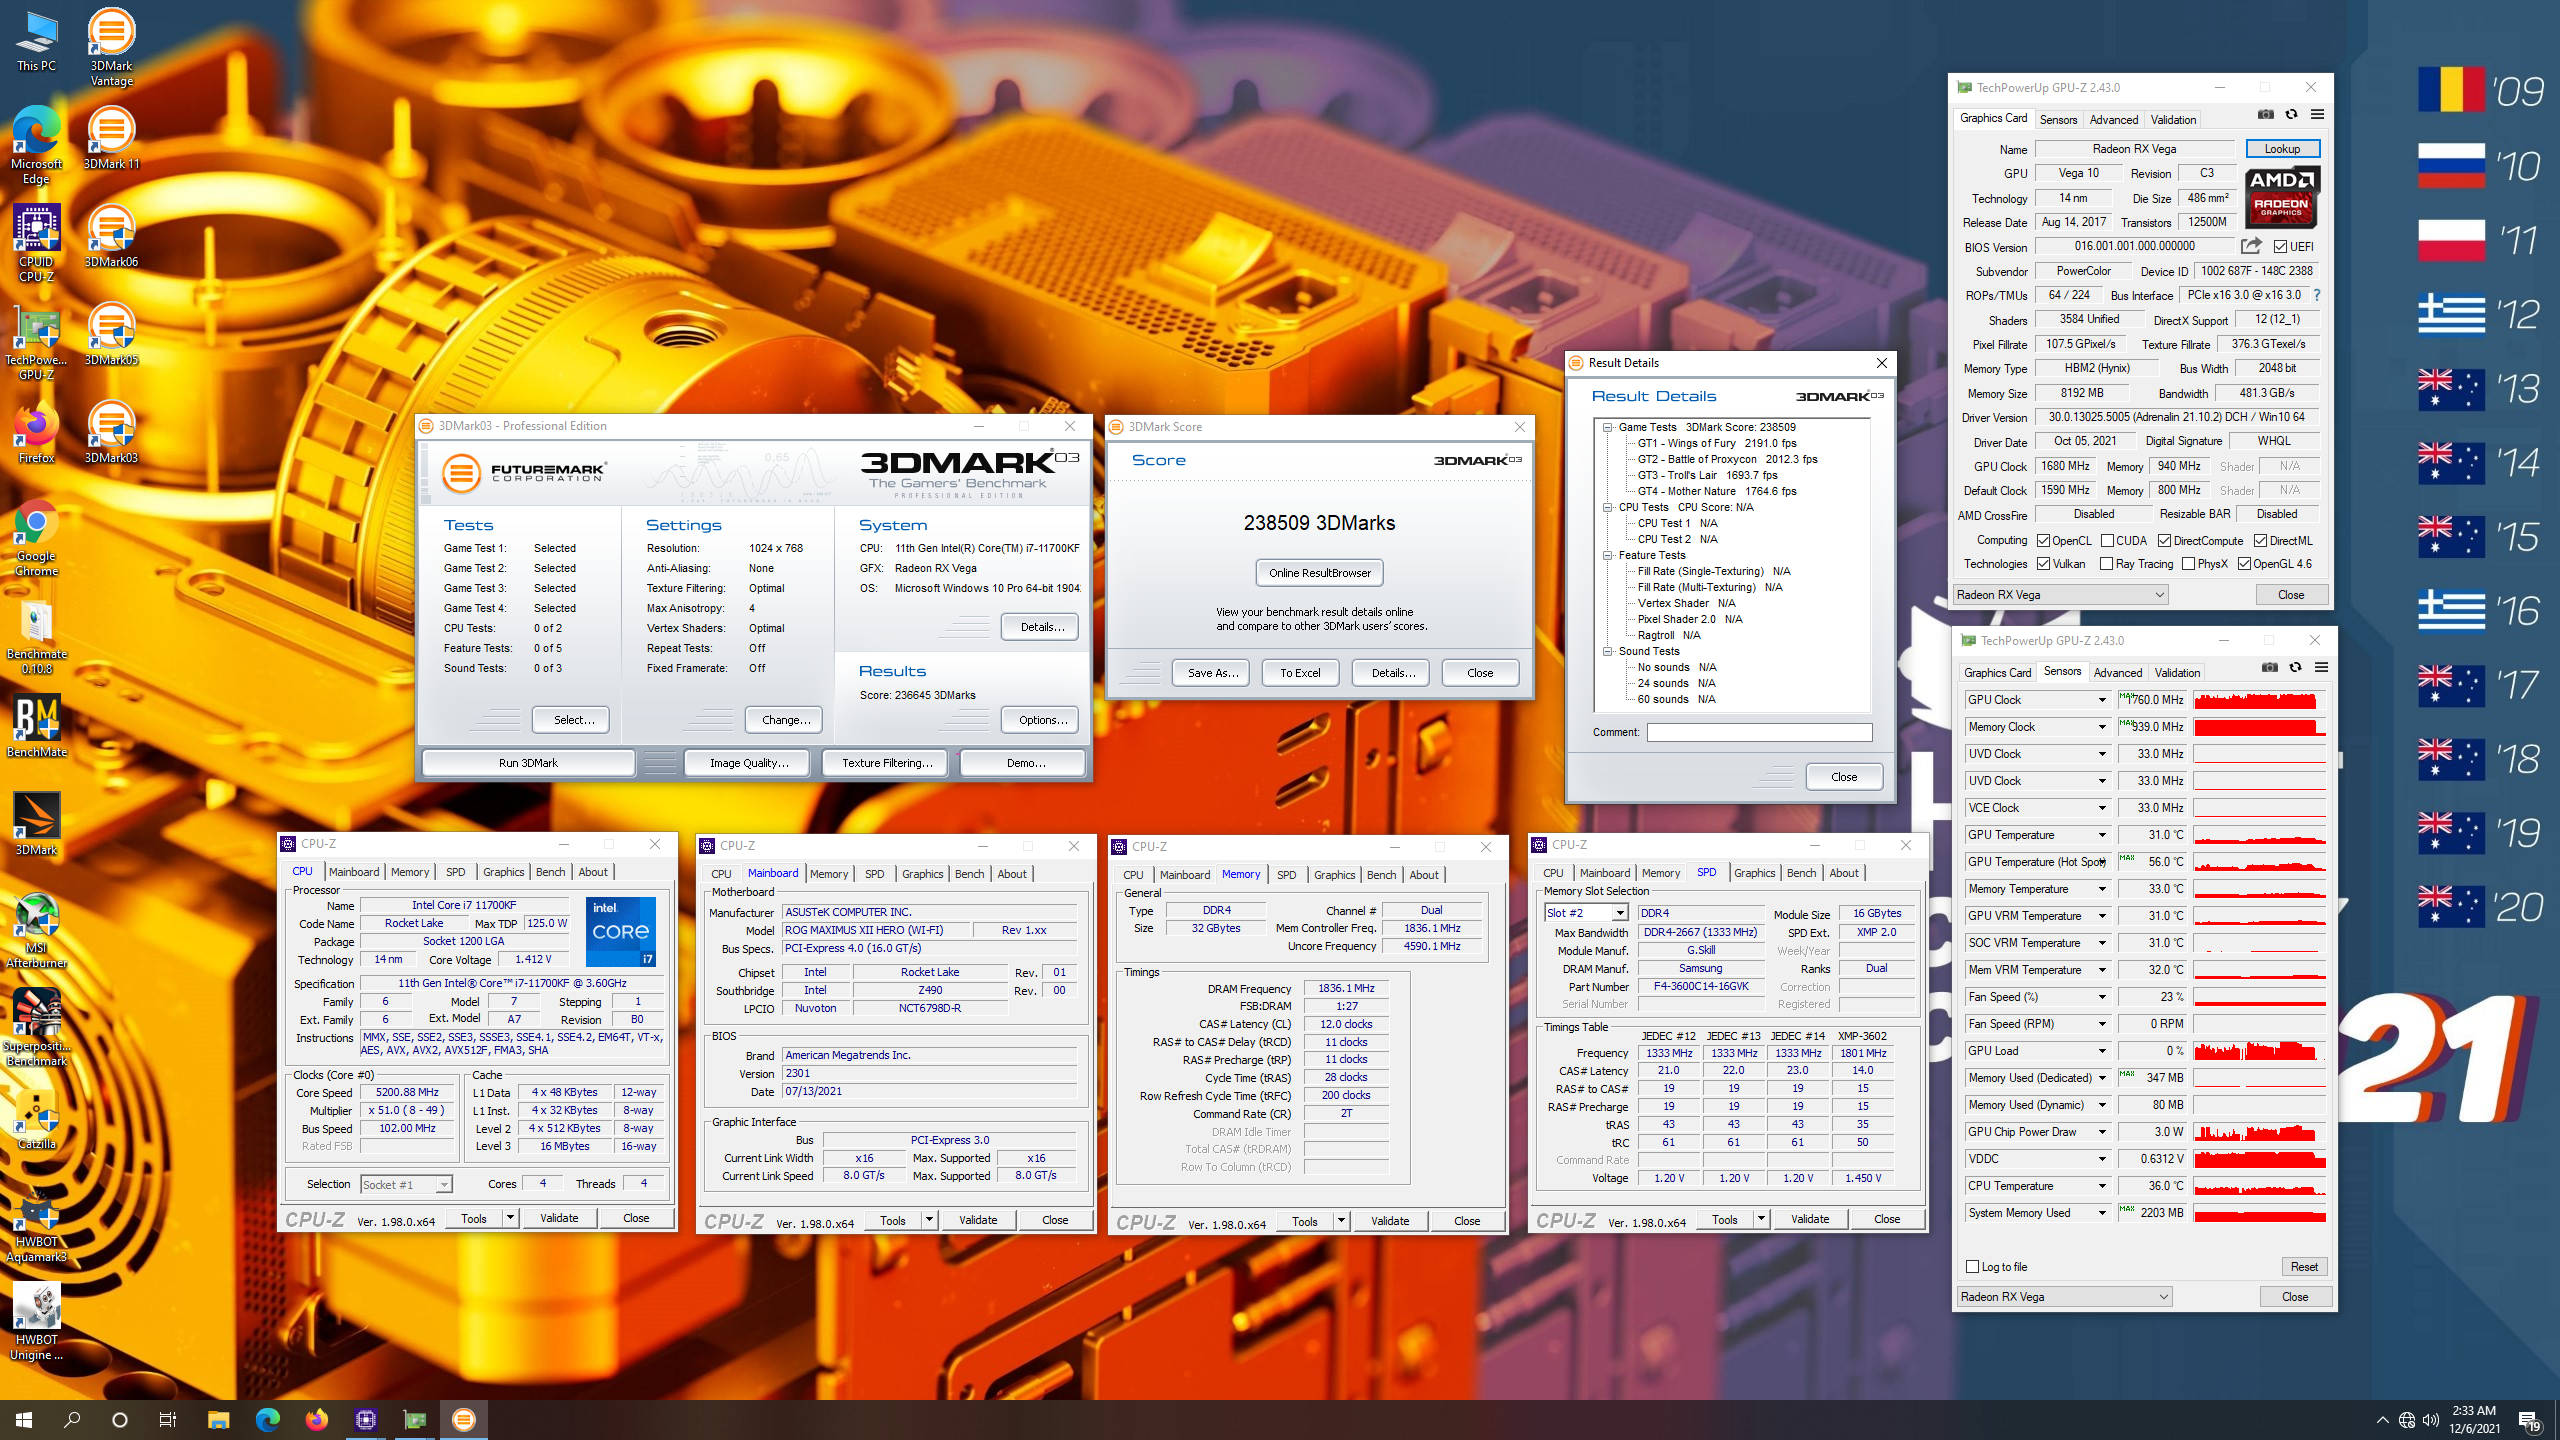Toggle the OpenCL checkbox in GPU-Z
The image size is (2560, 1440).
(x=2044, y=541)
